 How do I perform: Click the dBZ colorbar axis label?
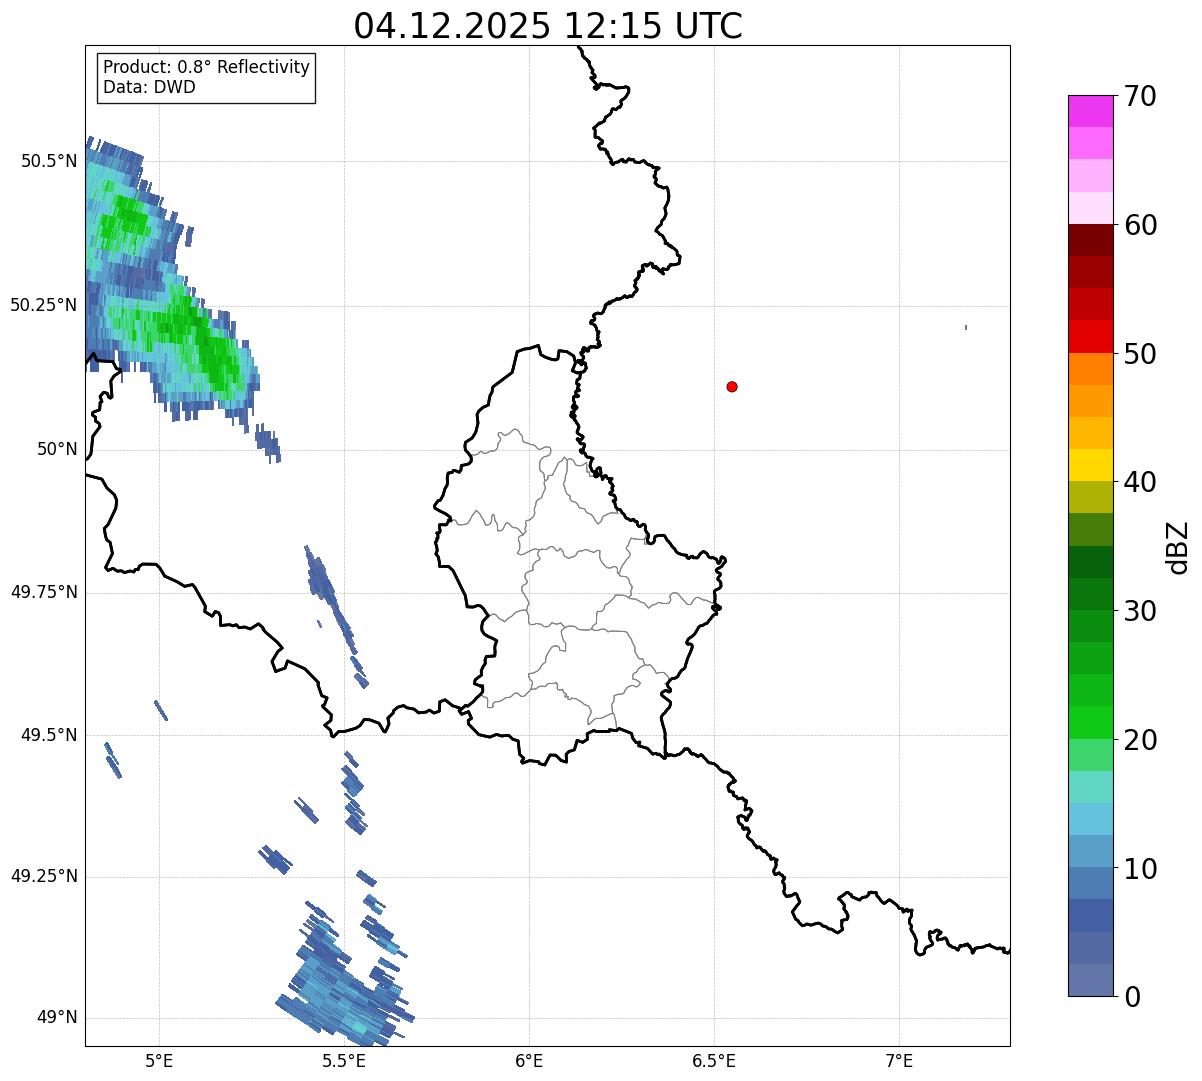coord(1178,547)
